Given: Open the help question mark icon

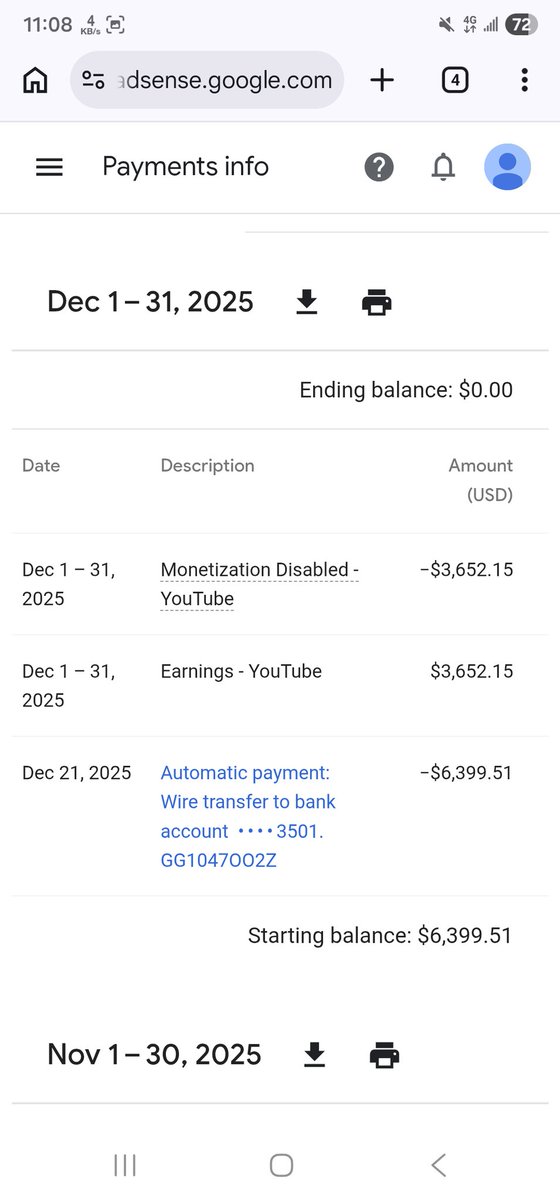Looking at the screenshot, I should pyautogui.click(x=379, y=167).
